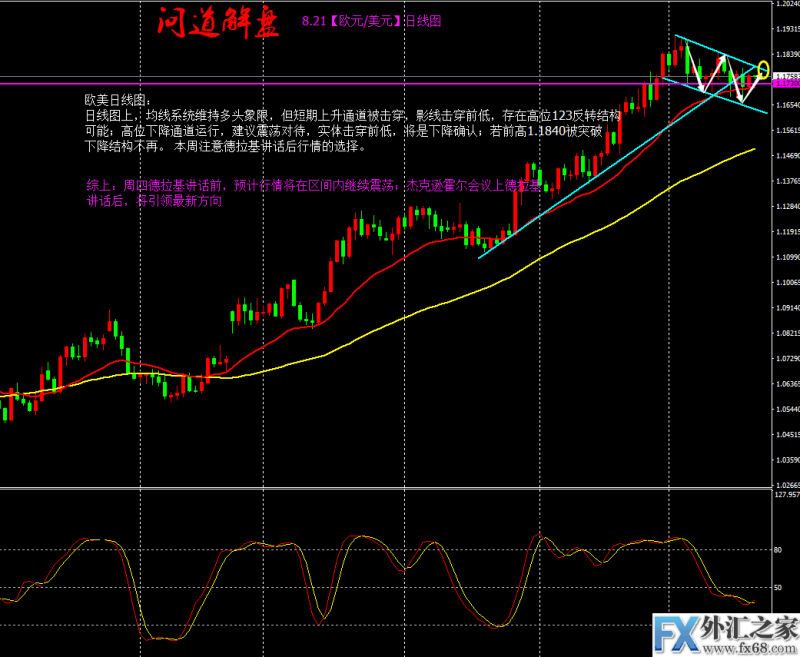
Task: Click the 1.11915 price axis label
Action: pyautogui.click(x=787, y=232)
